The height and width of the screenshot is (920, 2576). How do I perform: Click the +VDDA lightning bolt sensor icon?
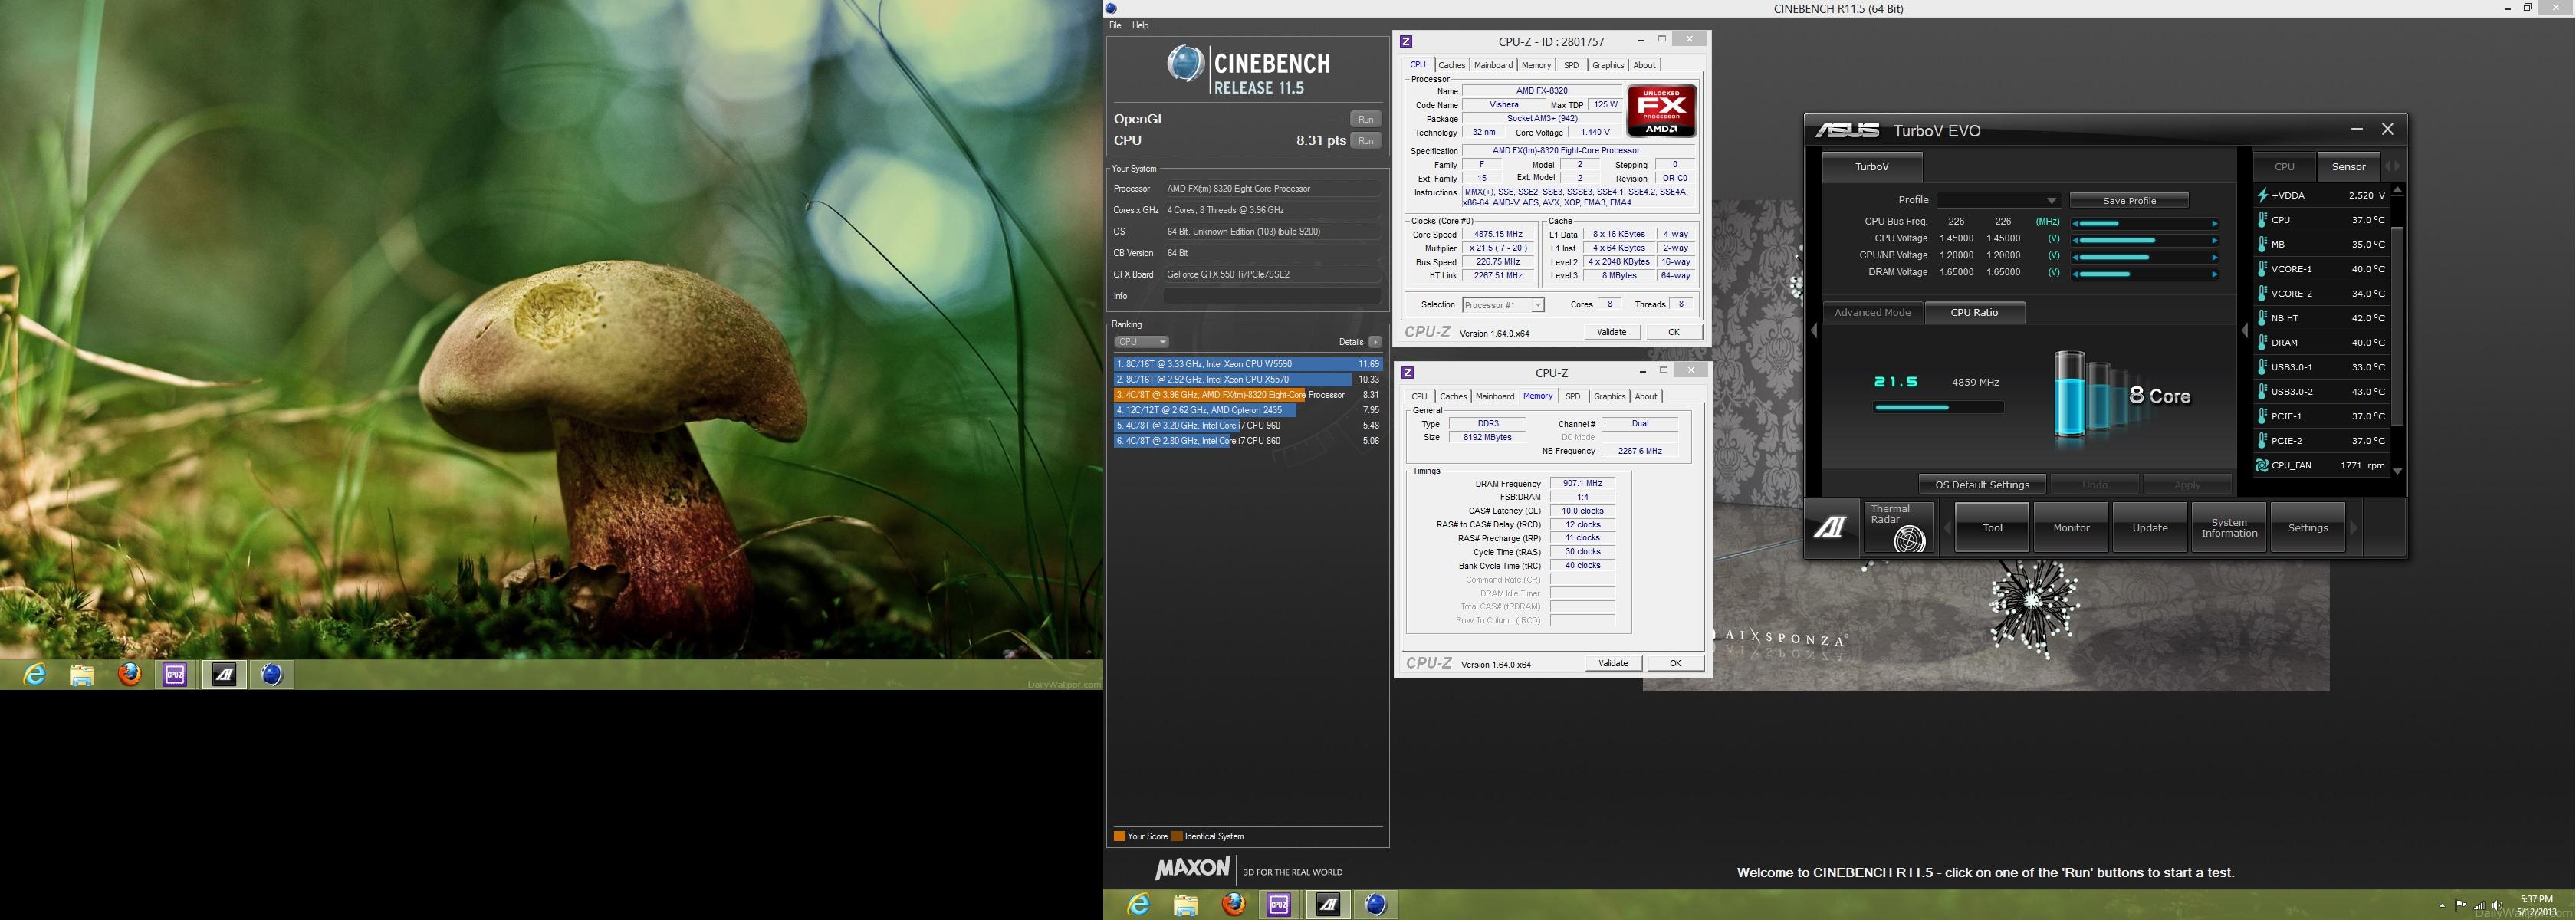coord(2262,195)
